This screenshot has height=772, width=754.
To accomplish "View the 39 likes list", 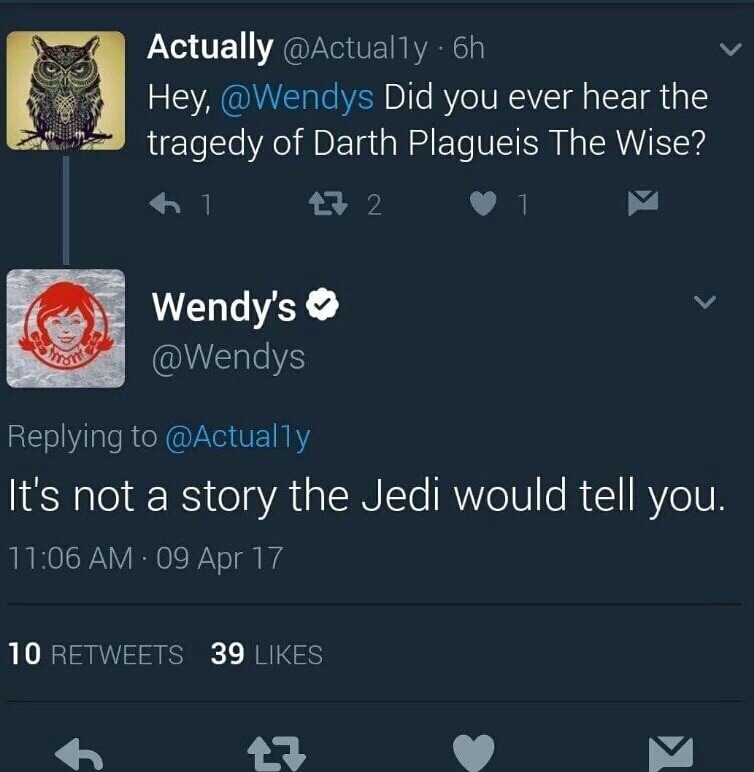I will point(267,655).
